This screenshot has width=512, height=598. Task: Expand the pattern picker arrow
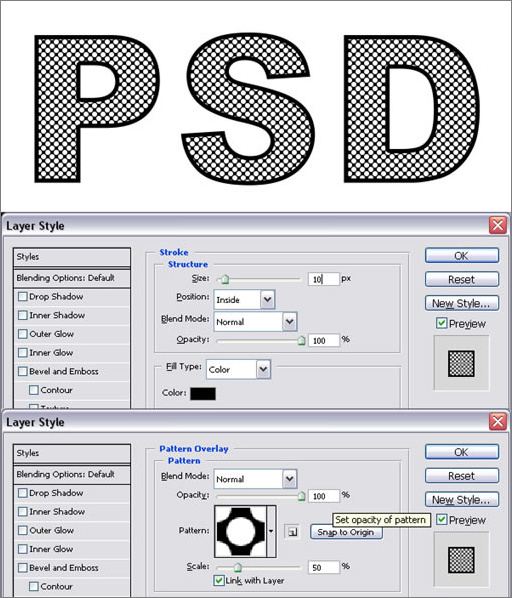[x=271, y=531]
